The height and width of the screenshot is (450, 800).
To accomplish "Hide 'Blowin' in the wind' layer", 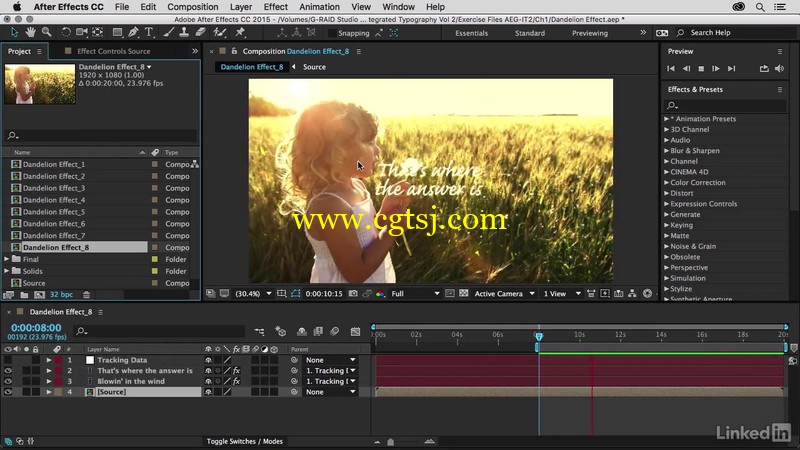I will pos(8,381).
